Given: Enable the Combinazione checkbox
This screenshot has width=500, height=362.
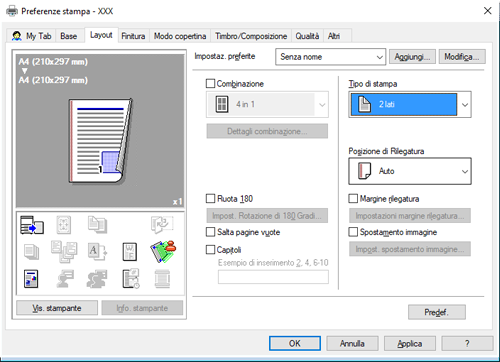Looking at the screenshot, I should [210, 84].
